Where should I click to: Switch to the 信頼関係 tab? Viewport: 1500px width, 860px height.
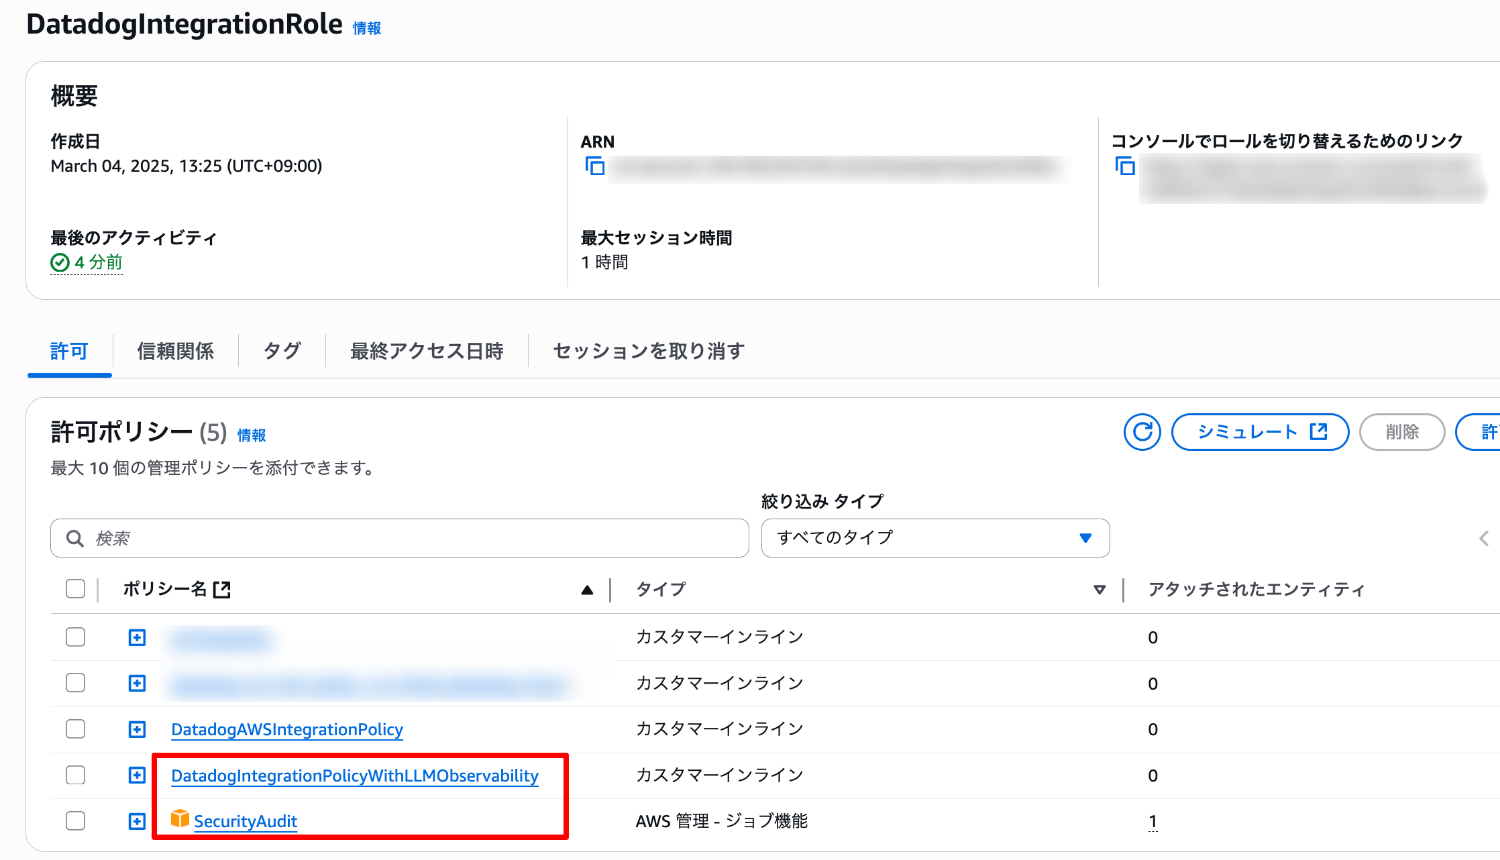(175, 351)
